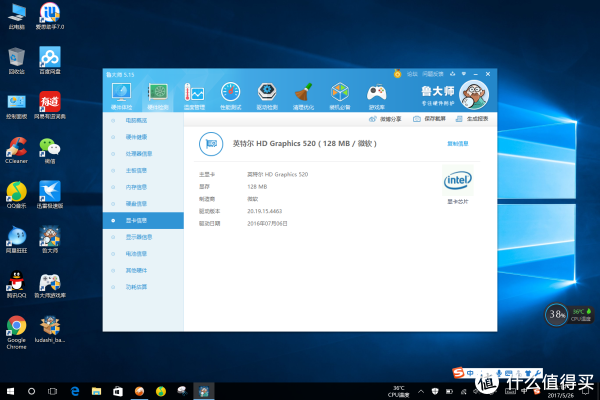This screenshot has width=600, height=400.
Task: Select 显卡信息 in sidebar
Action: point(143,220)
